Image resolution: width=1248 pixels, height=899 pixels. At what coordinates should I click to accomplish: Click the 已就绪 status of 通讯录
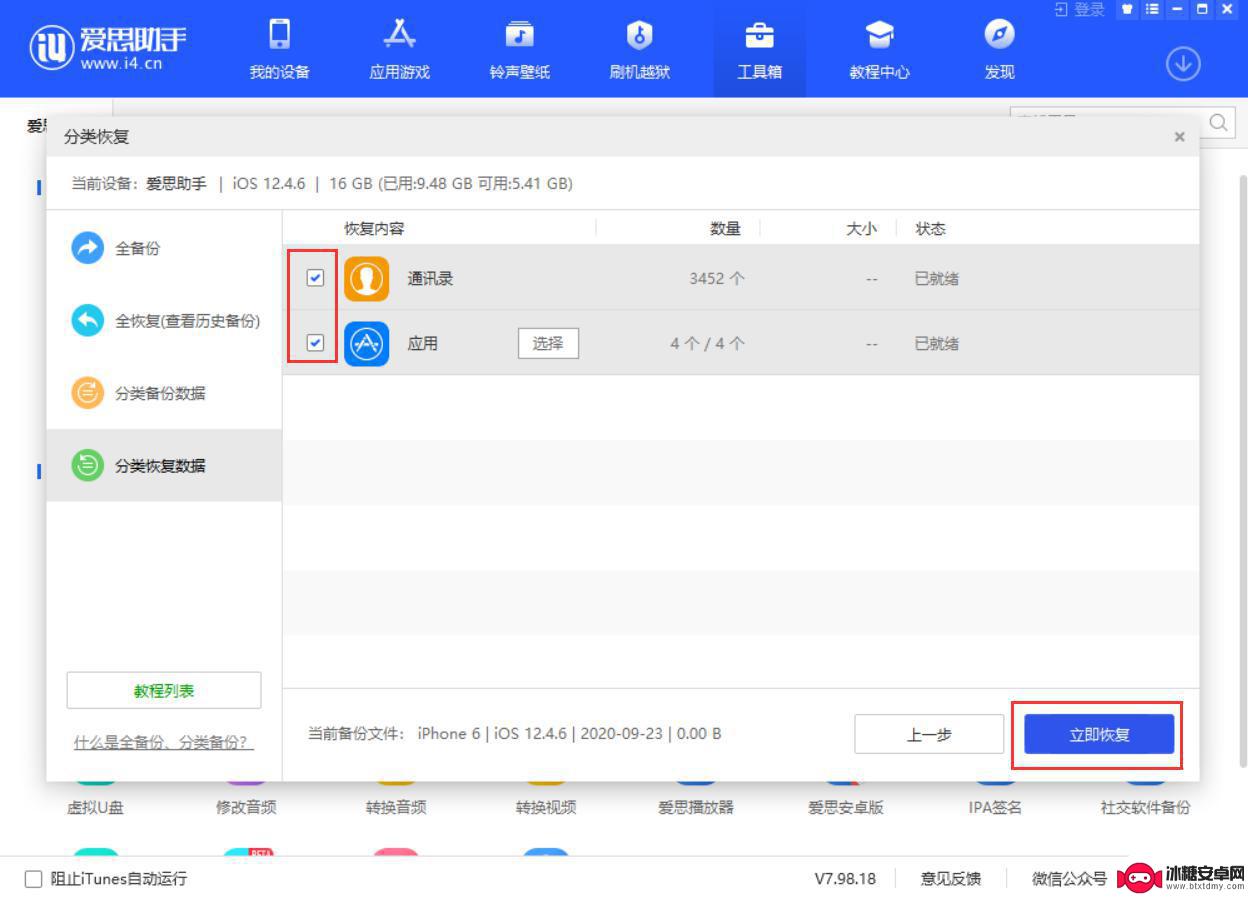tap(936, 278)
